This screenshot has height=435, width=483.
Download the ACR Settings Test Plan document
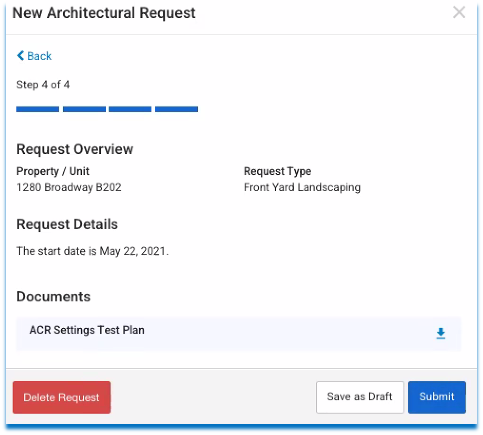[441, 333]
